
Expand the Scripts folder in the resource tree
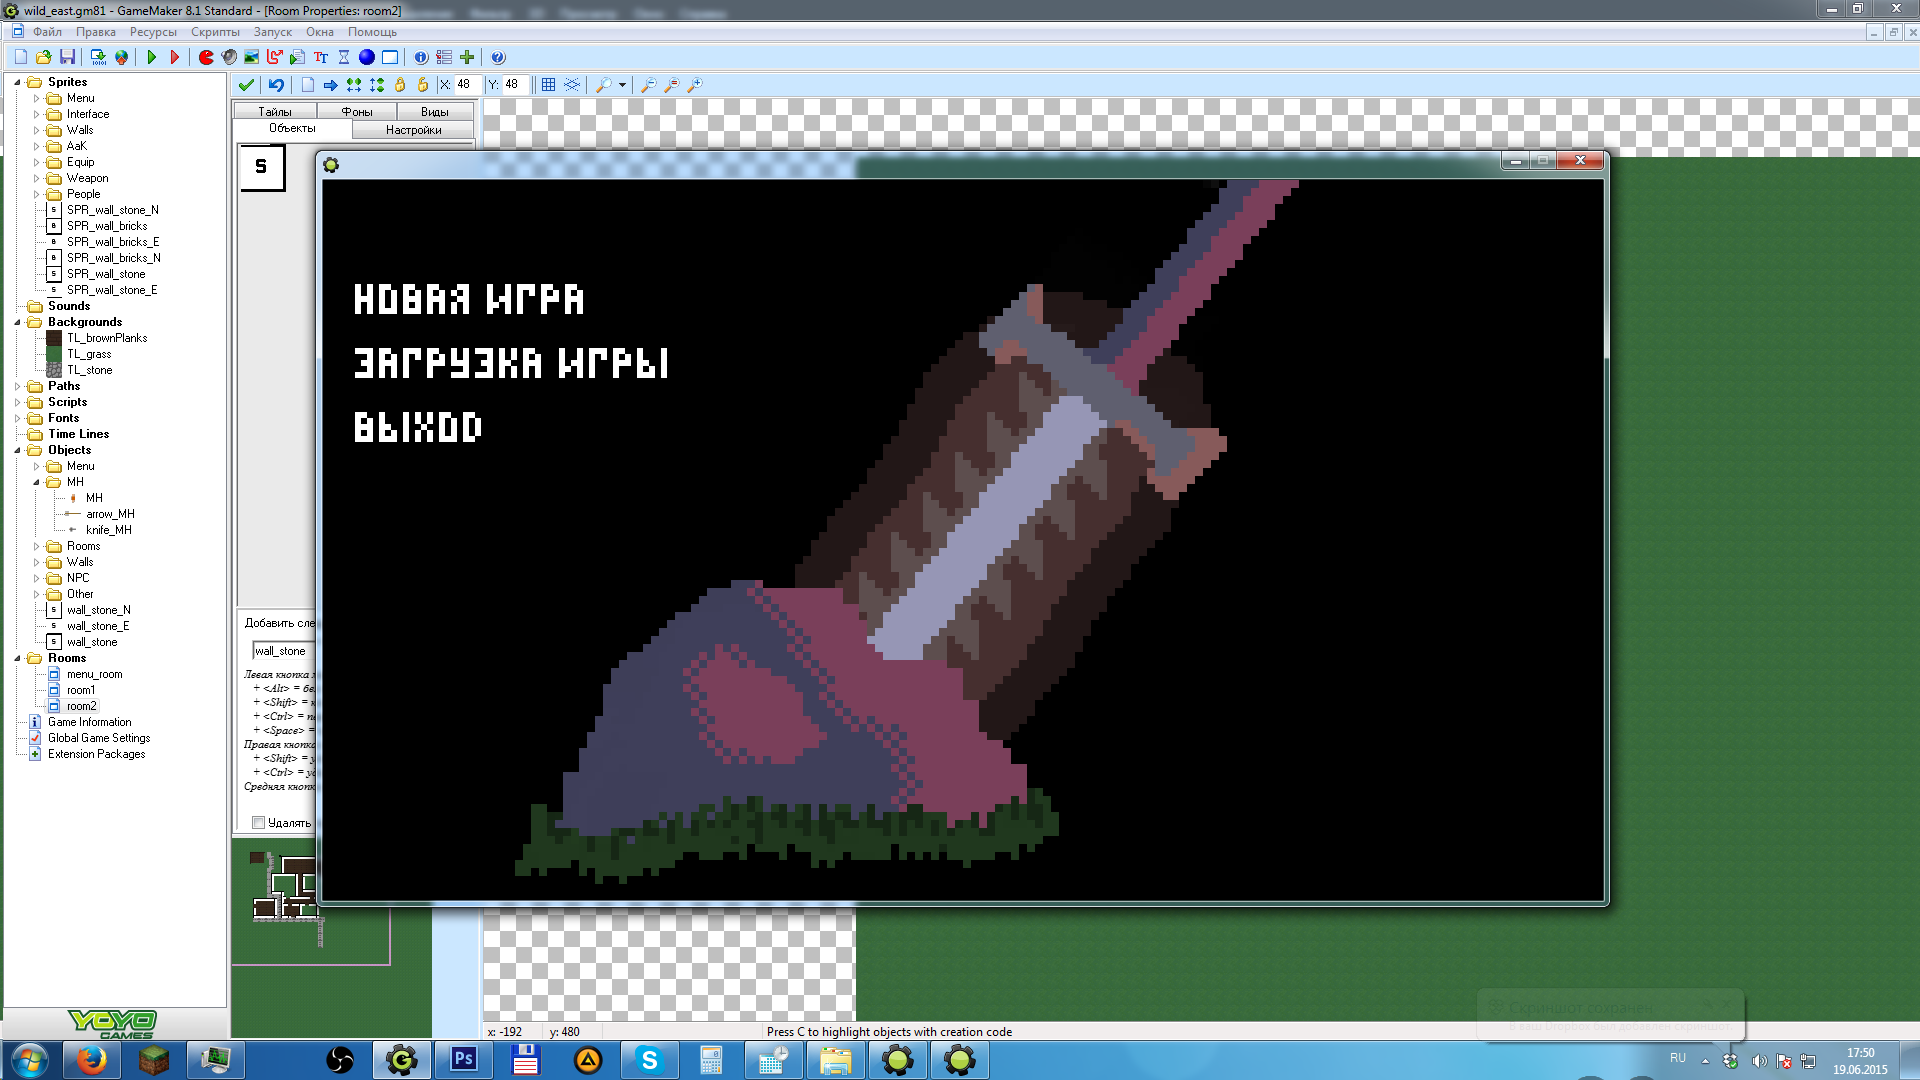point(17,402)
